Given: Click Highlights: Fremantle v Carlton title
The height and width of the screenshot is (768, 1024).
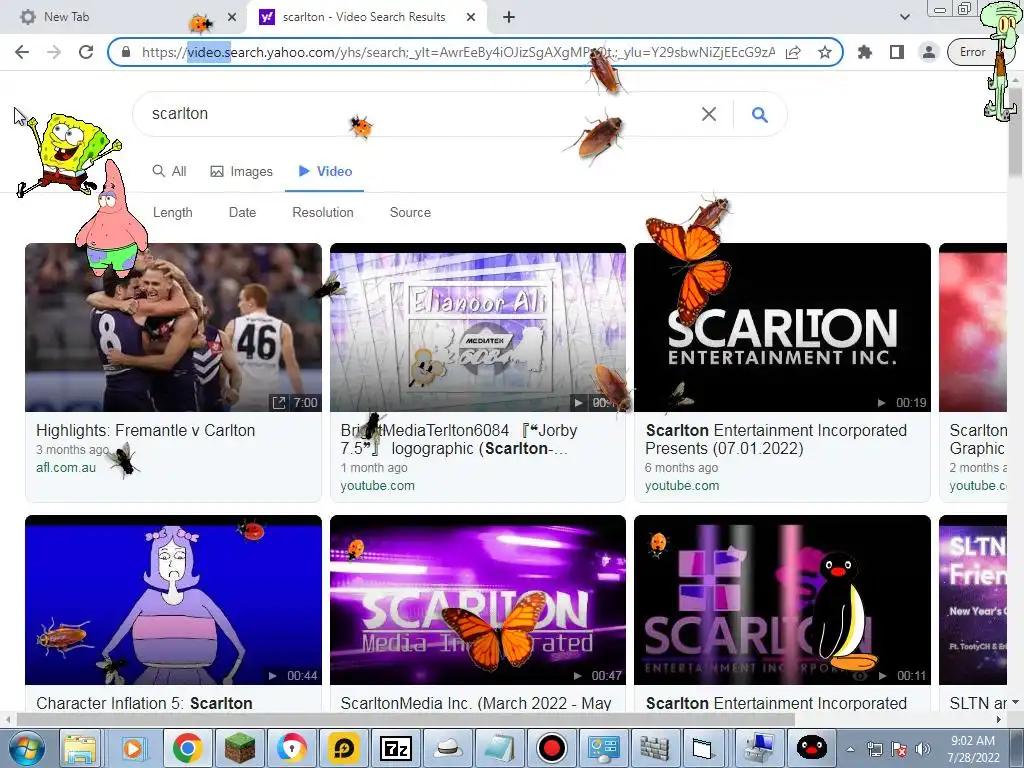Looking at the screenshot, I should 146,430.
